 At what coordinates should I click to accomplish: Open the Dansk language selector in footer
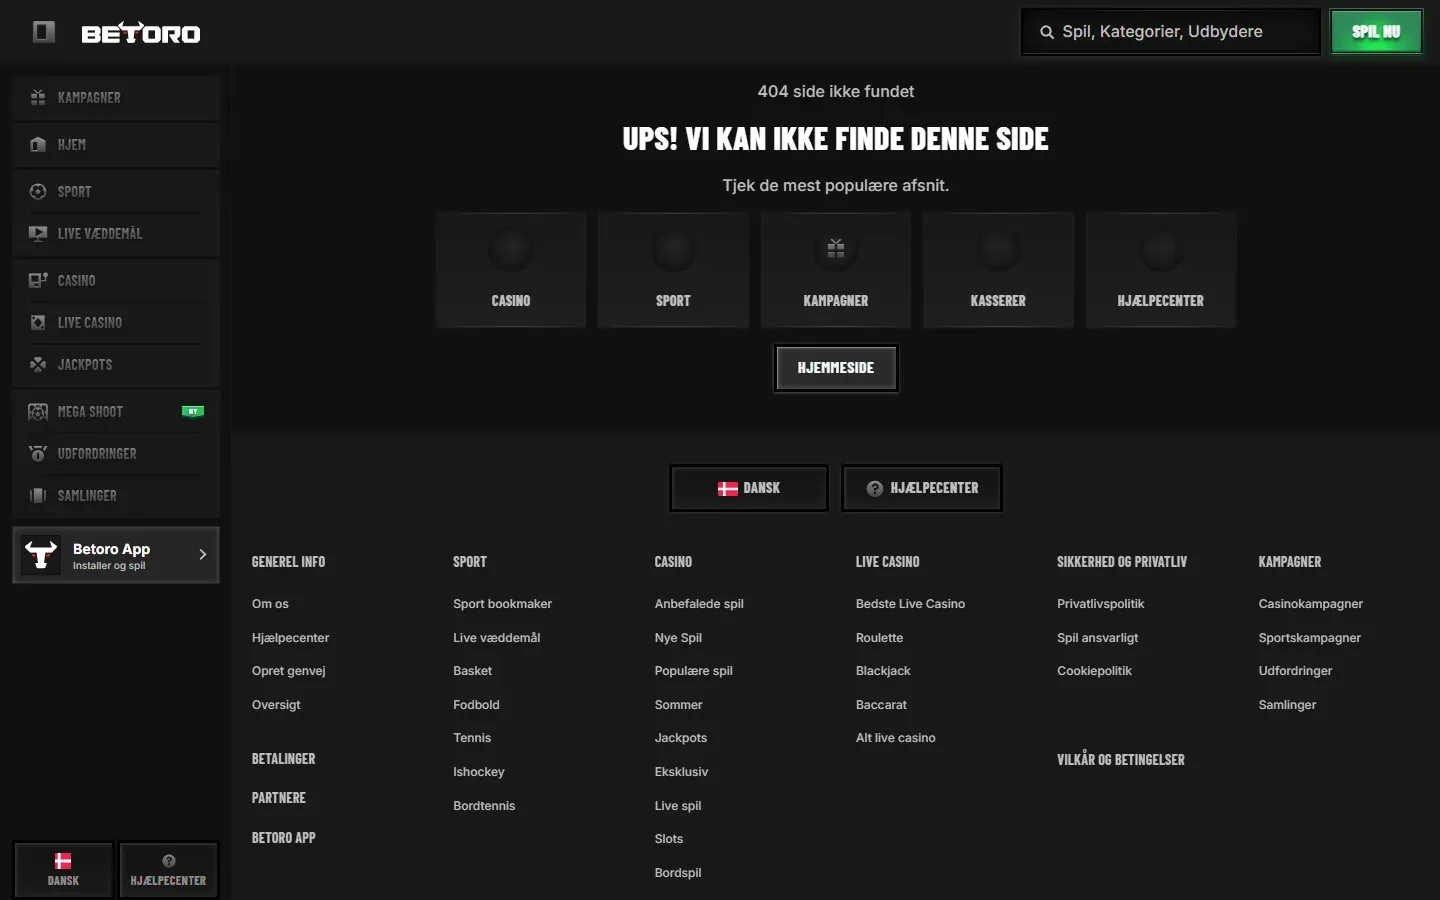[x=749, y=488]
